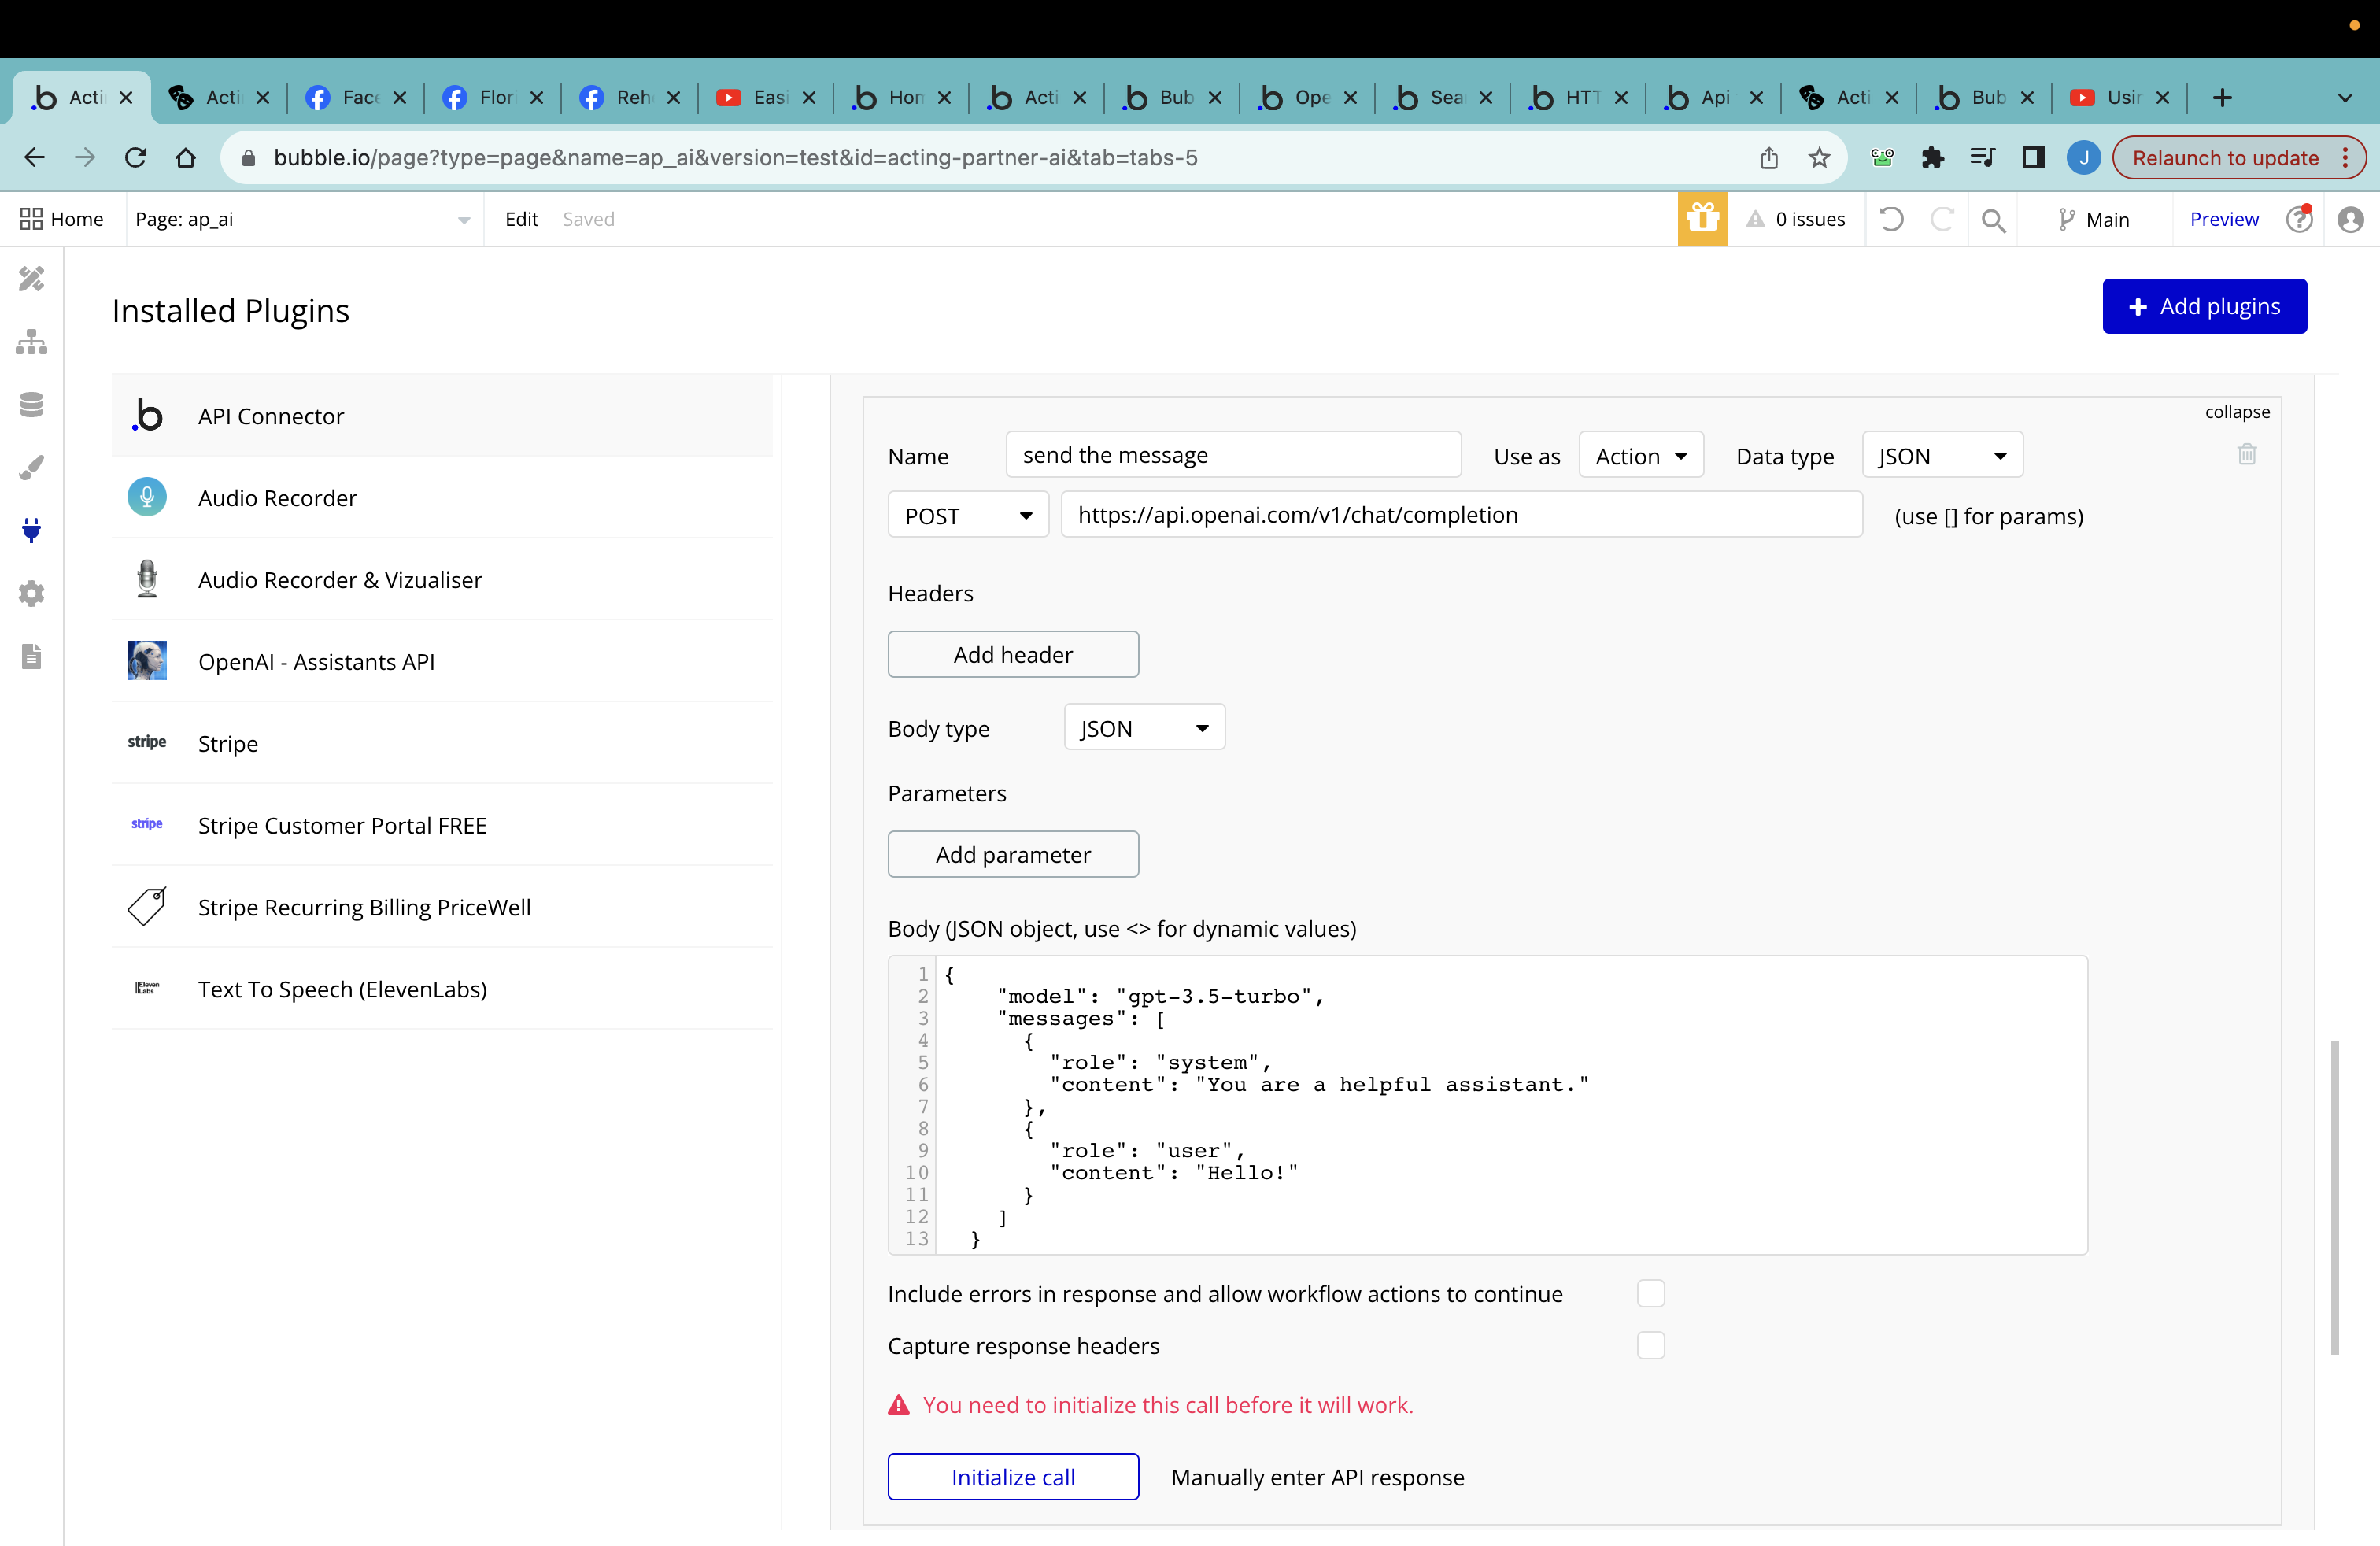This screenshot has height=1546, width=2380.
Task: Reload the page in browser
Action: 136,157
